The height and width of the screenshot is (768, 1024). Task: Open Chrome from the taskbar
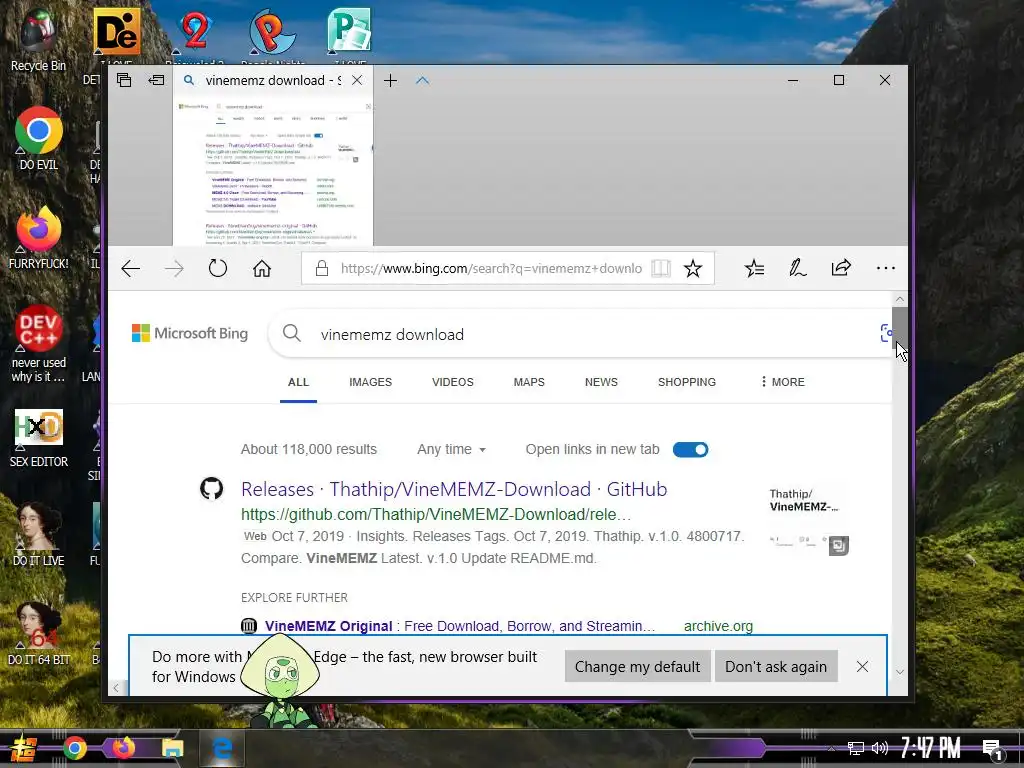tap(75, 749)
